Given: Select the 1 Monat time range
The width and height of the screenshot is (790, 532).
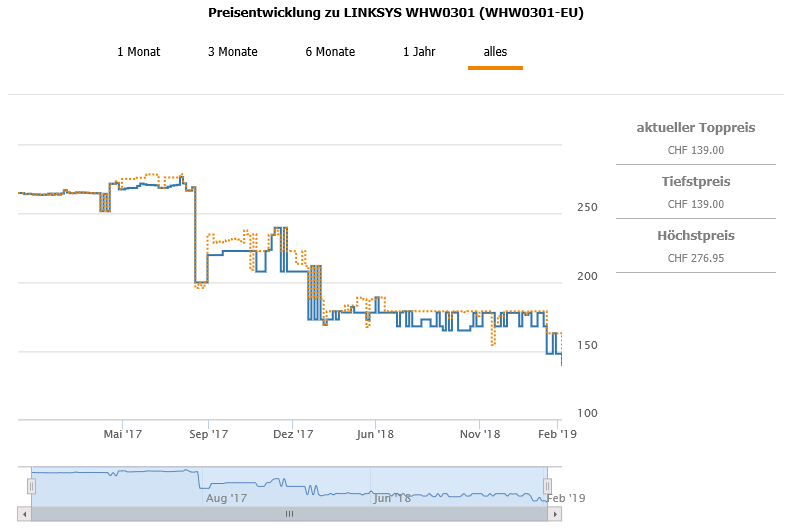Looking at the screenshot, I should click(x=138, y=52).
